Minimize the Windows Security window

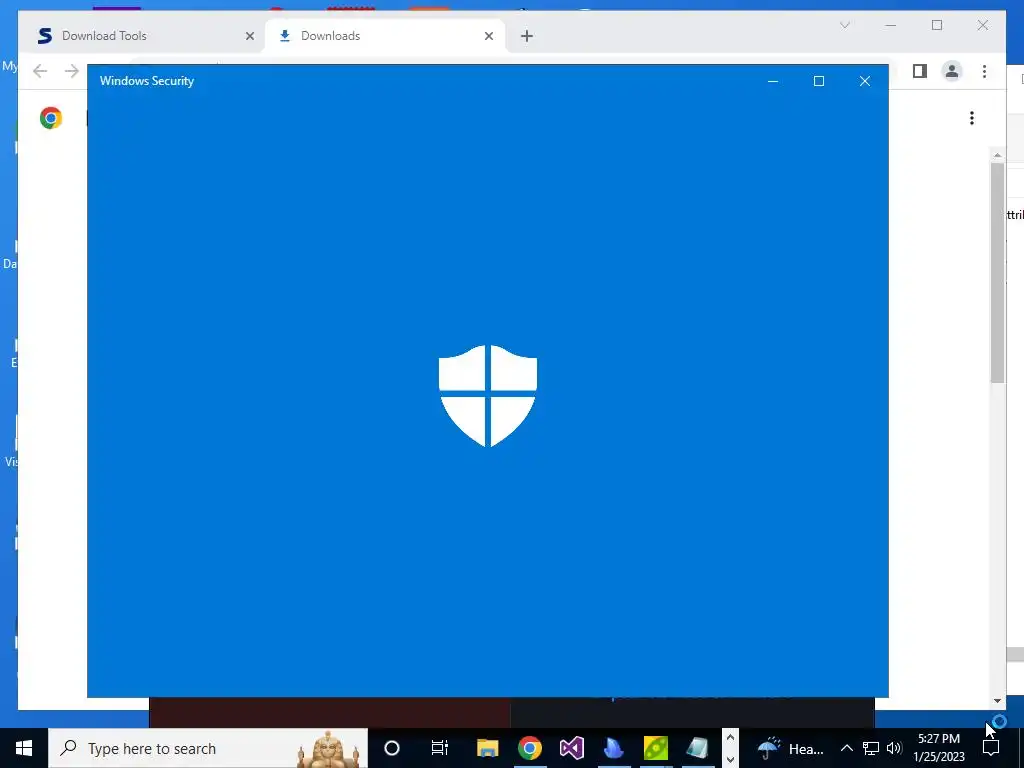[773, 81]
